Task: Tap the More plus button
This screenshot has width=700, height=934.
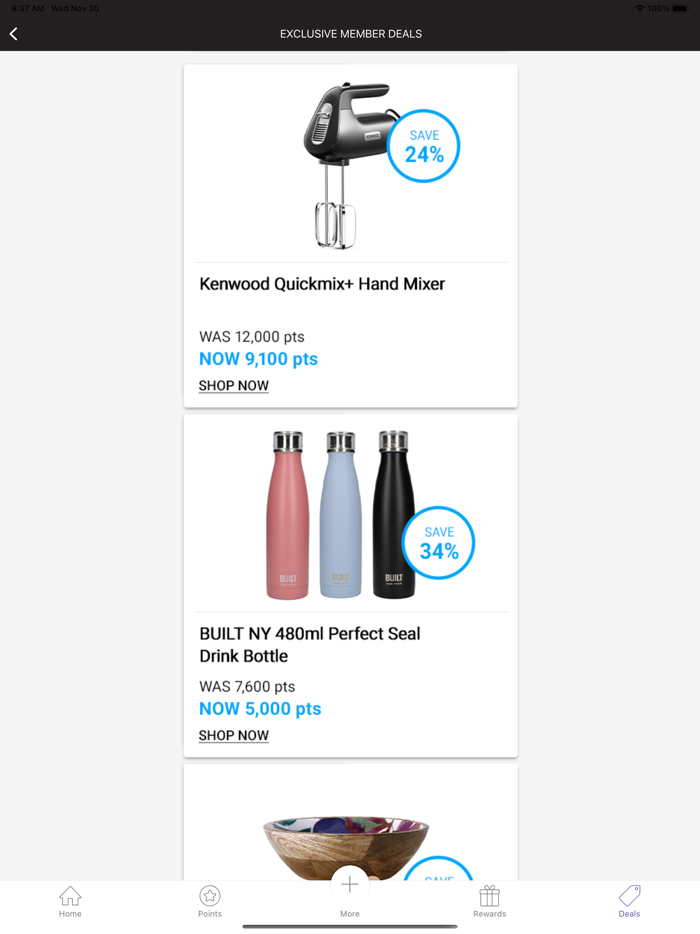Action: [349, 884]
